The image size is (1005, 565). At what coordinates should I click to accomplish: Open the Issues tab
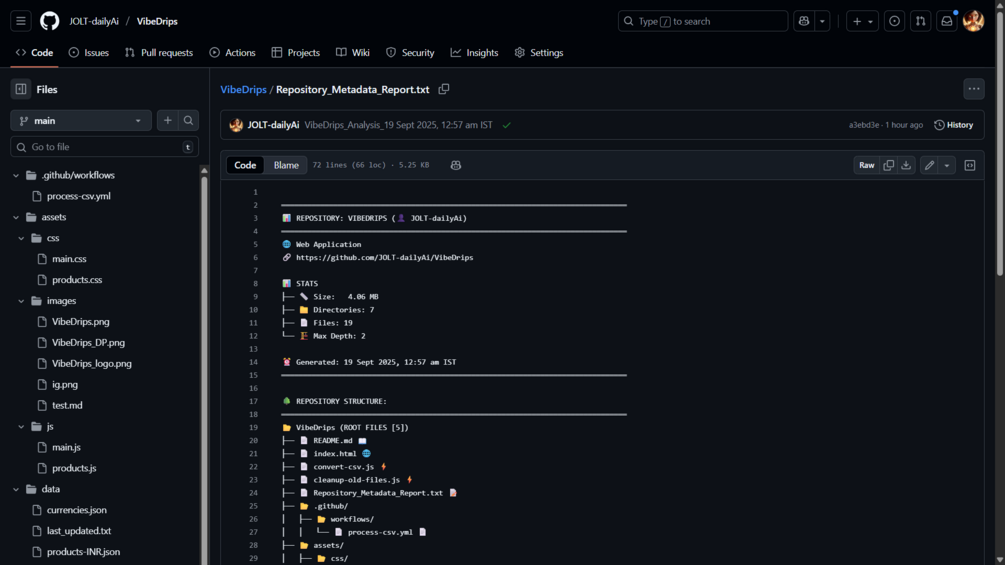pos(88,53)
